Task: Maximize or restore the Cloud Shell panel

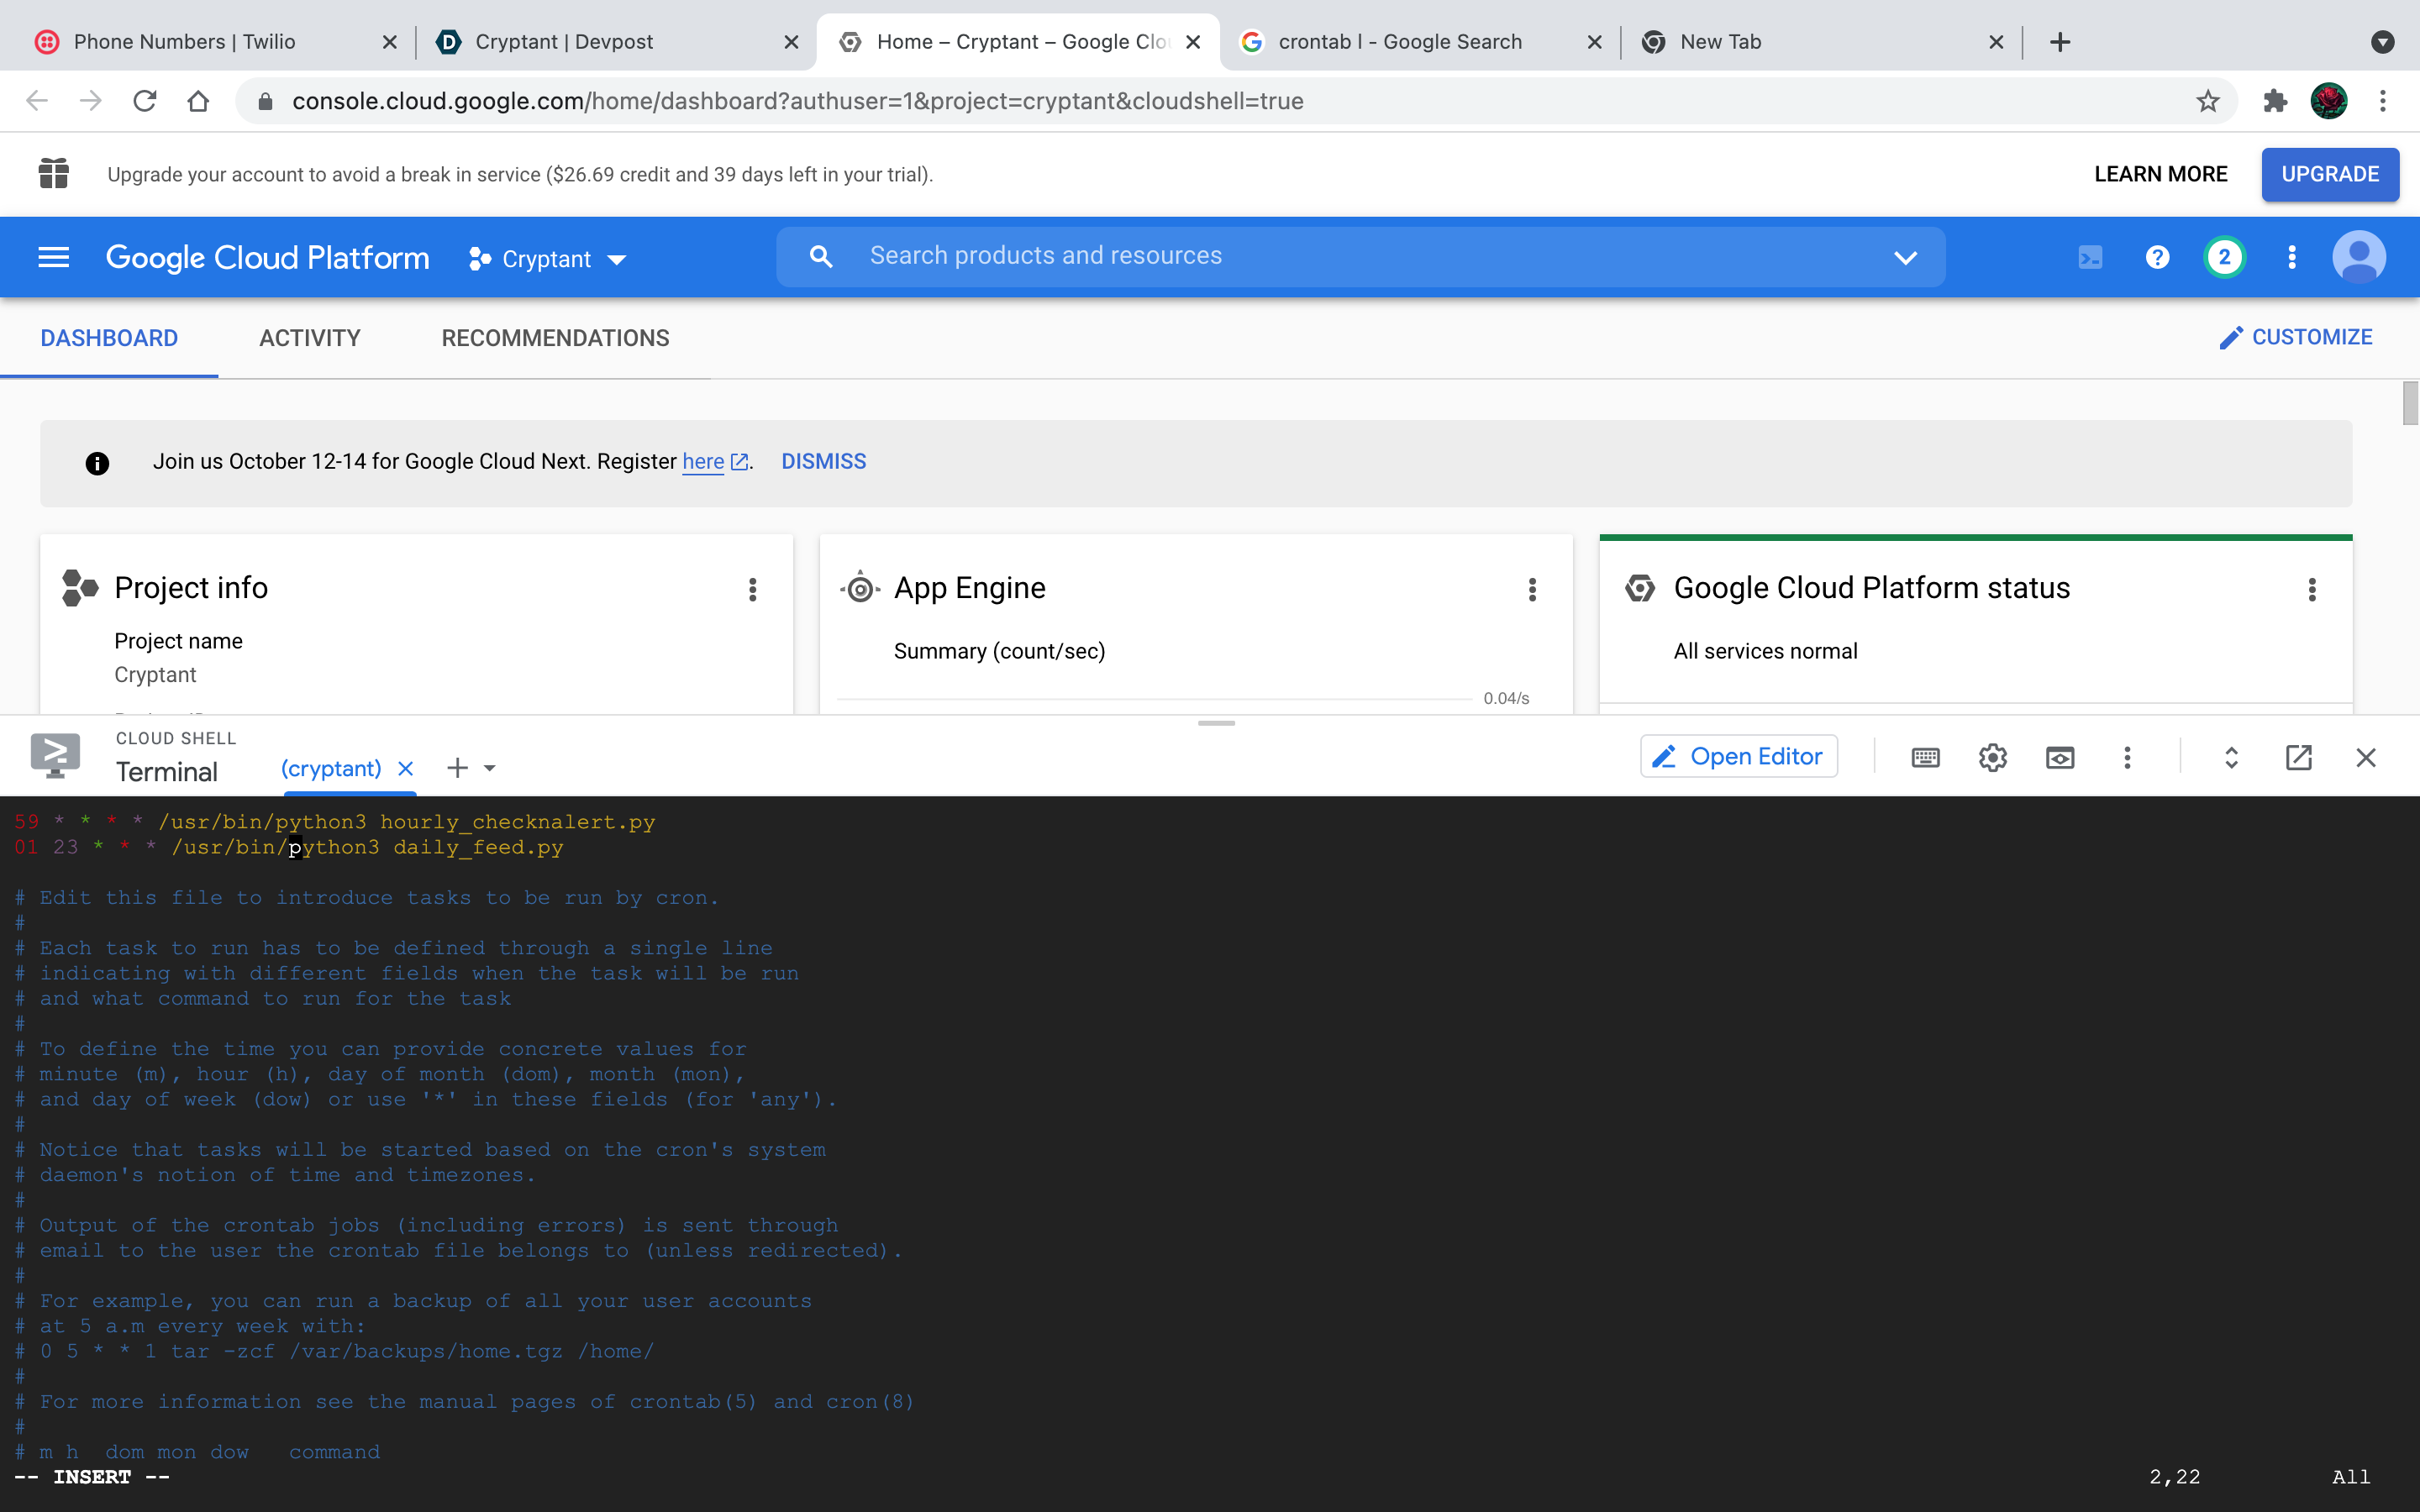Action: (x=2231, y=758)
